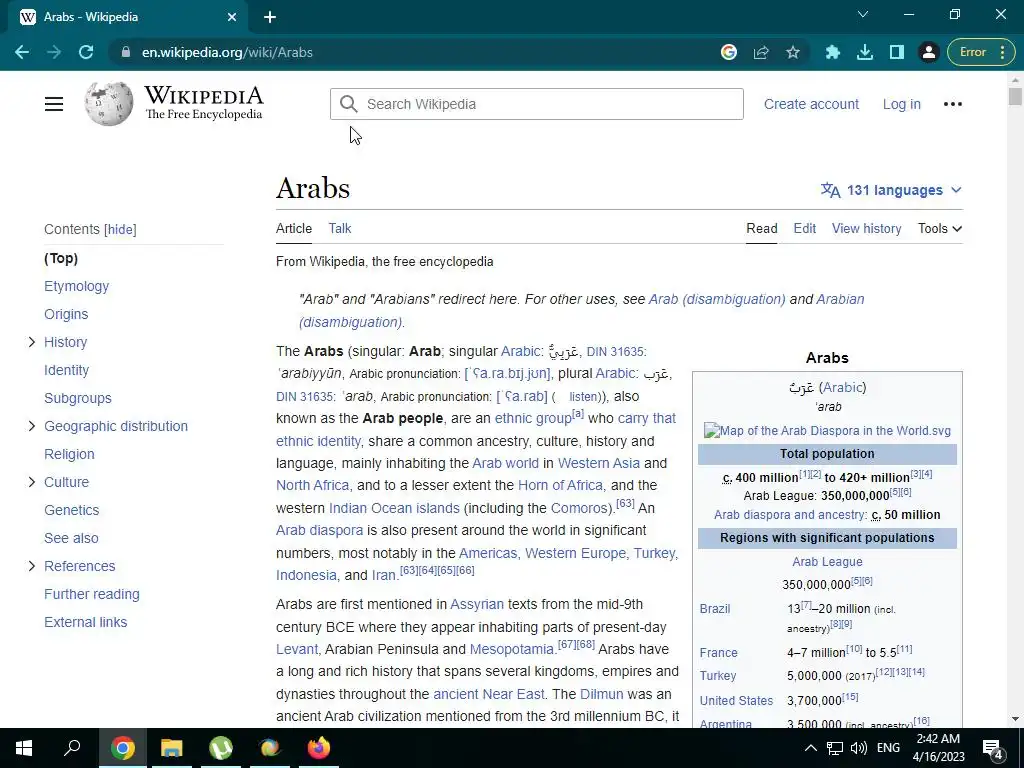Open the View history tab
Screen dimensions: 1024x768
point(866,229)
